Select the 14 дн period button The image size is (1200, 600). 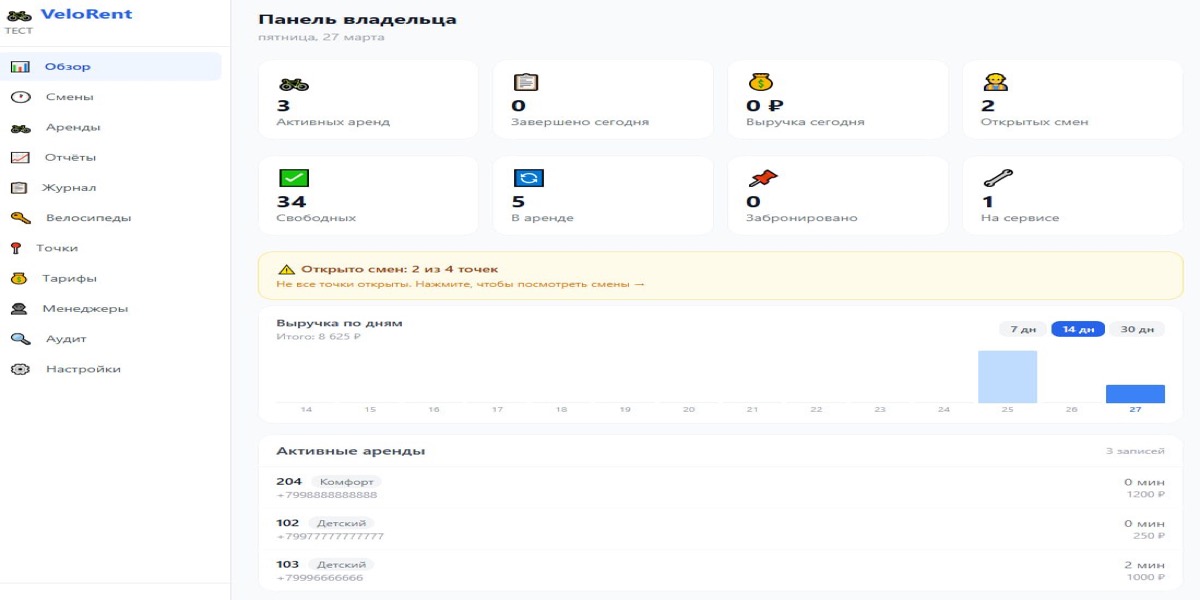1077,329
